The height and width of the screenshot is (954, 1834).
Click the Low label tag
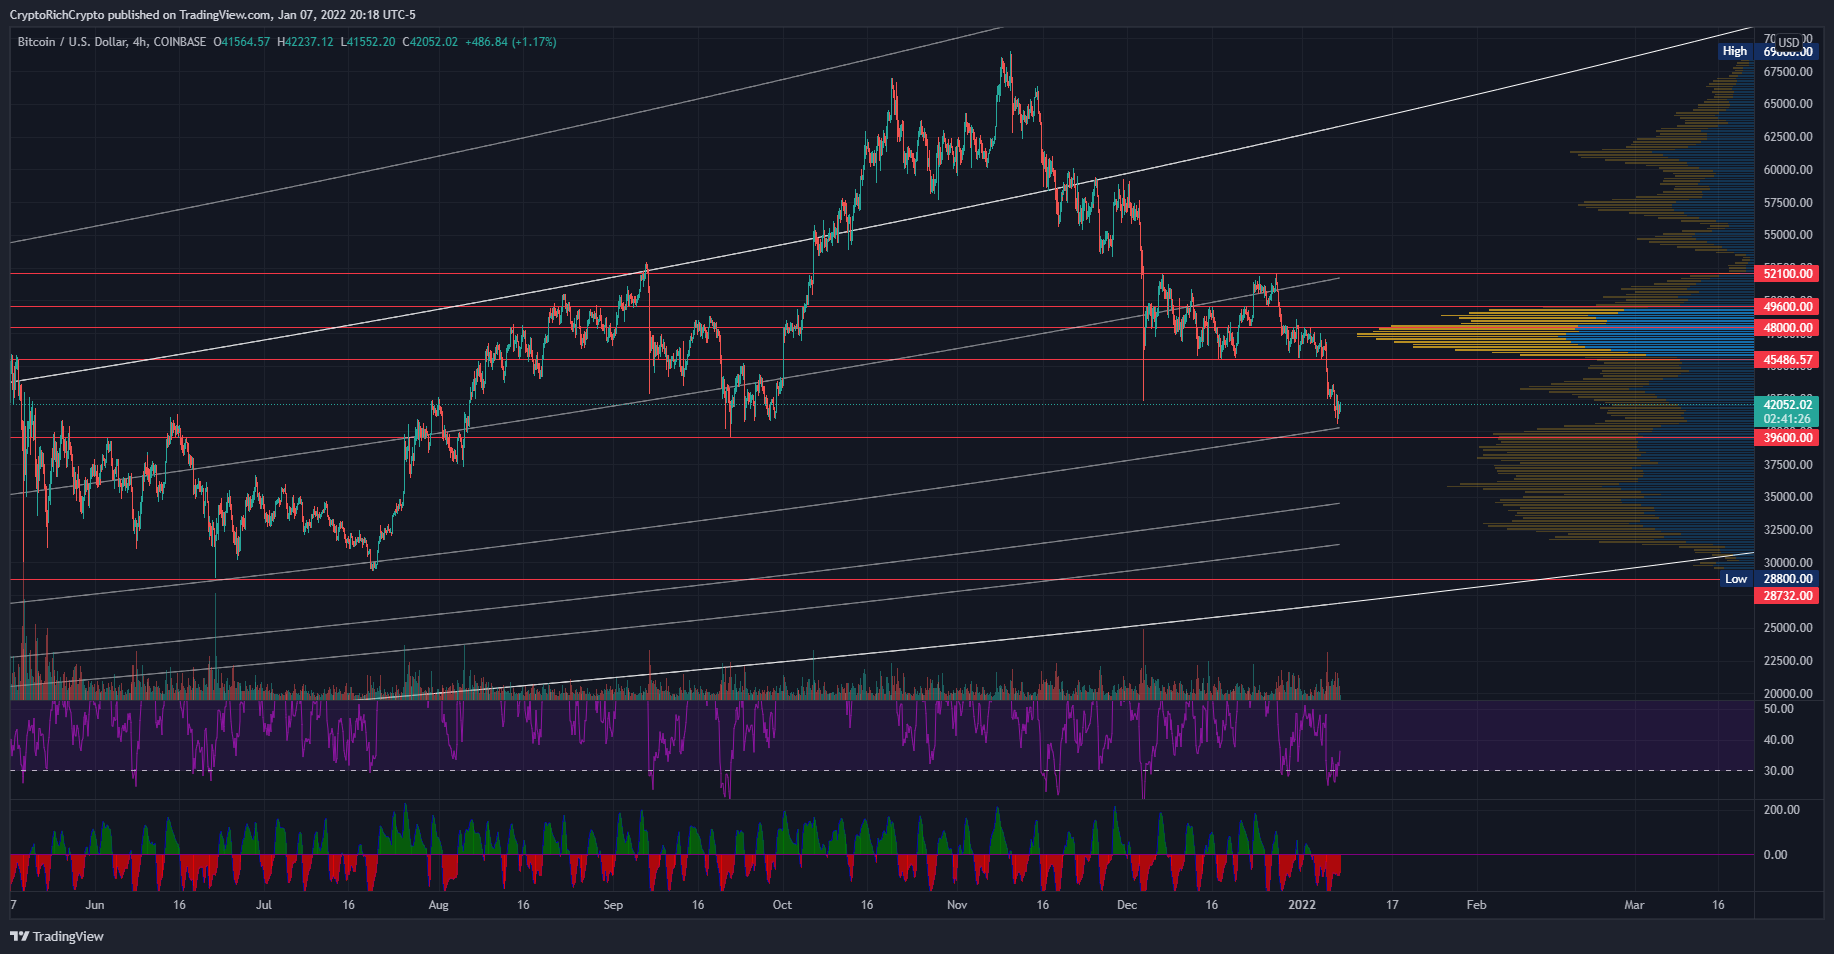point(1736,579)
